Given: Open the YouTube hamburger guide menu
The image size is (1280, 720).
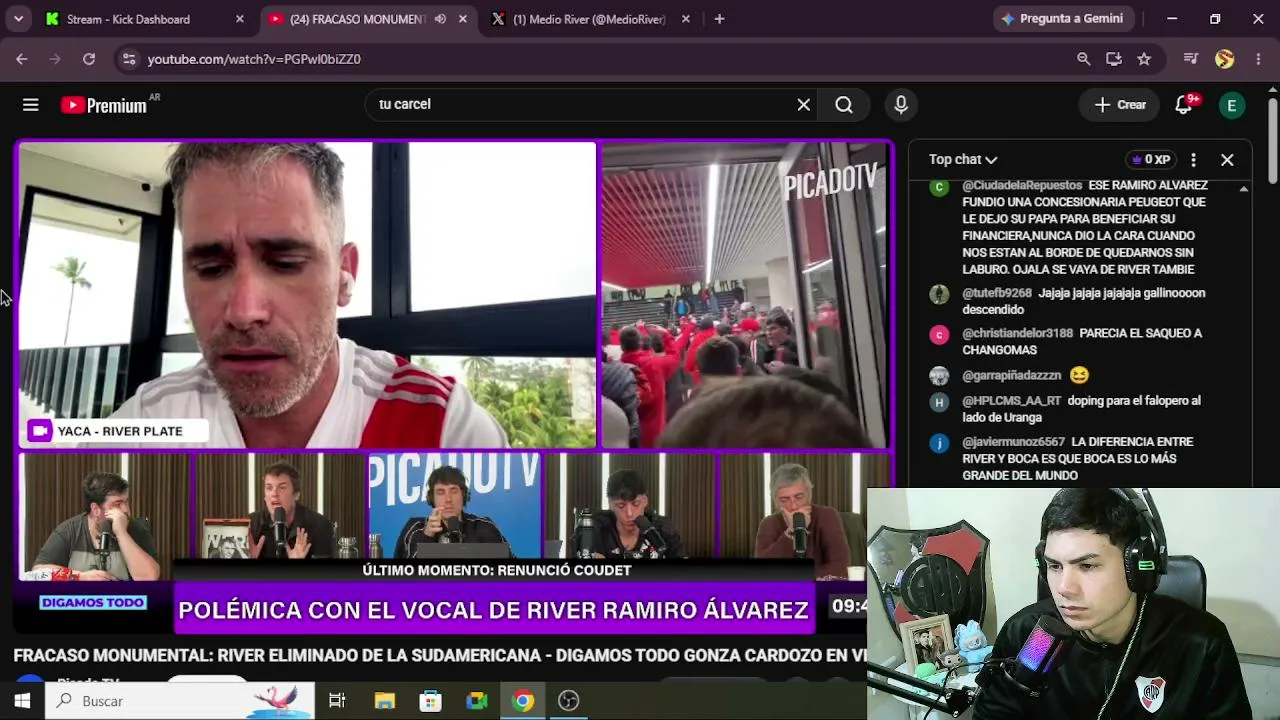Looking at the screenshot, I should coord(31,105).
